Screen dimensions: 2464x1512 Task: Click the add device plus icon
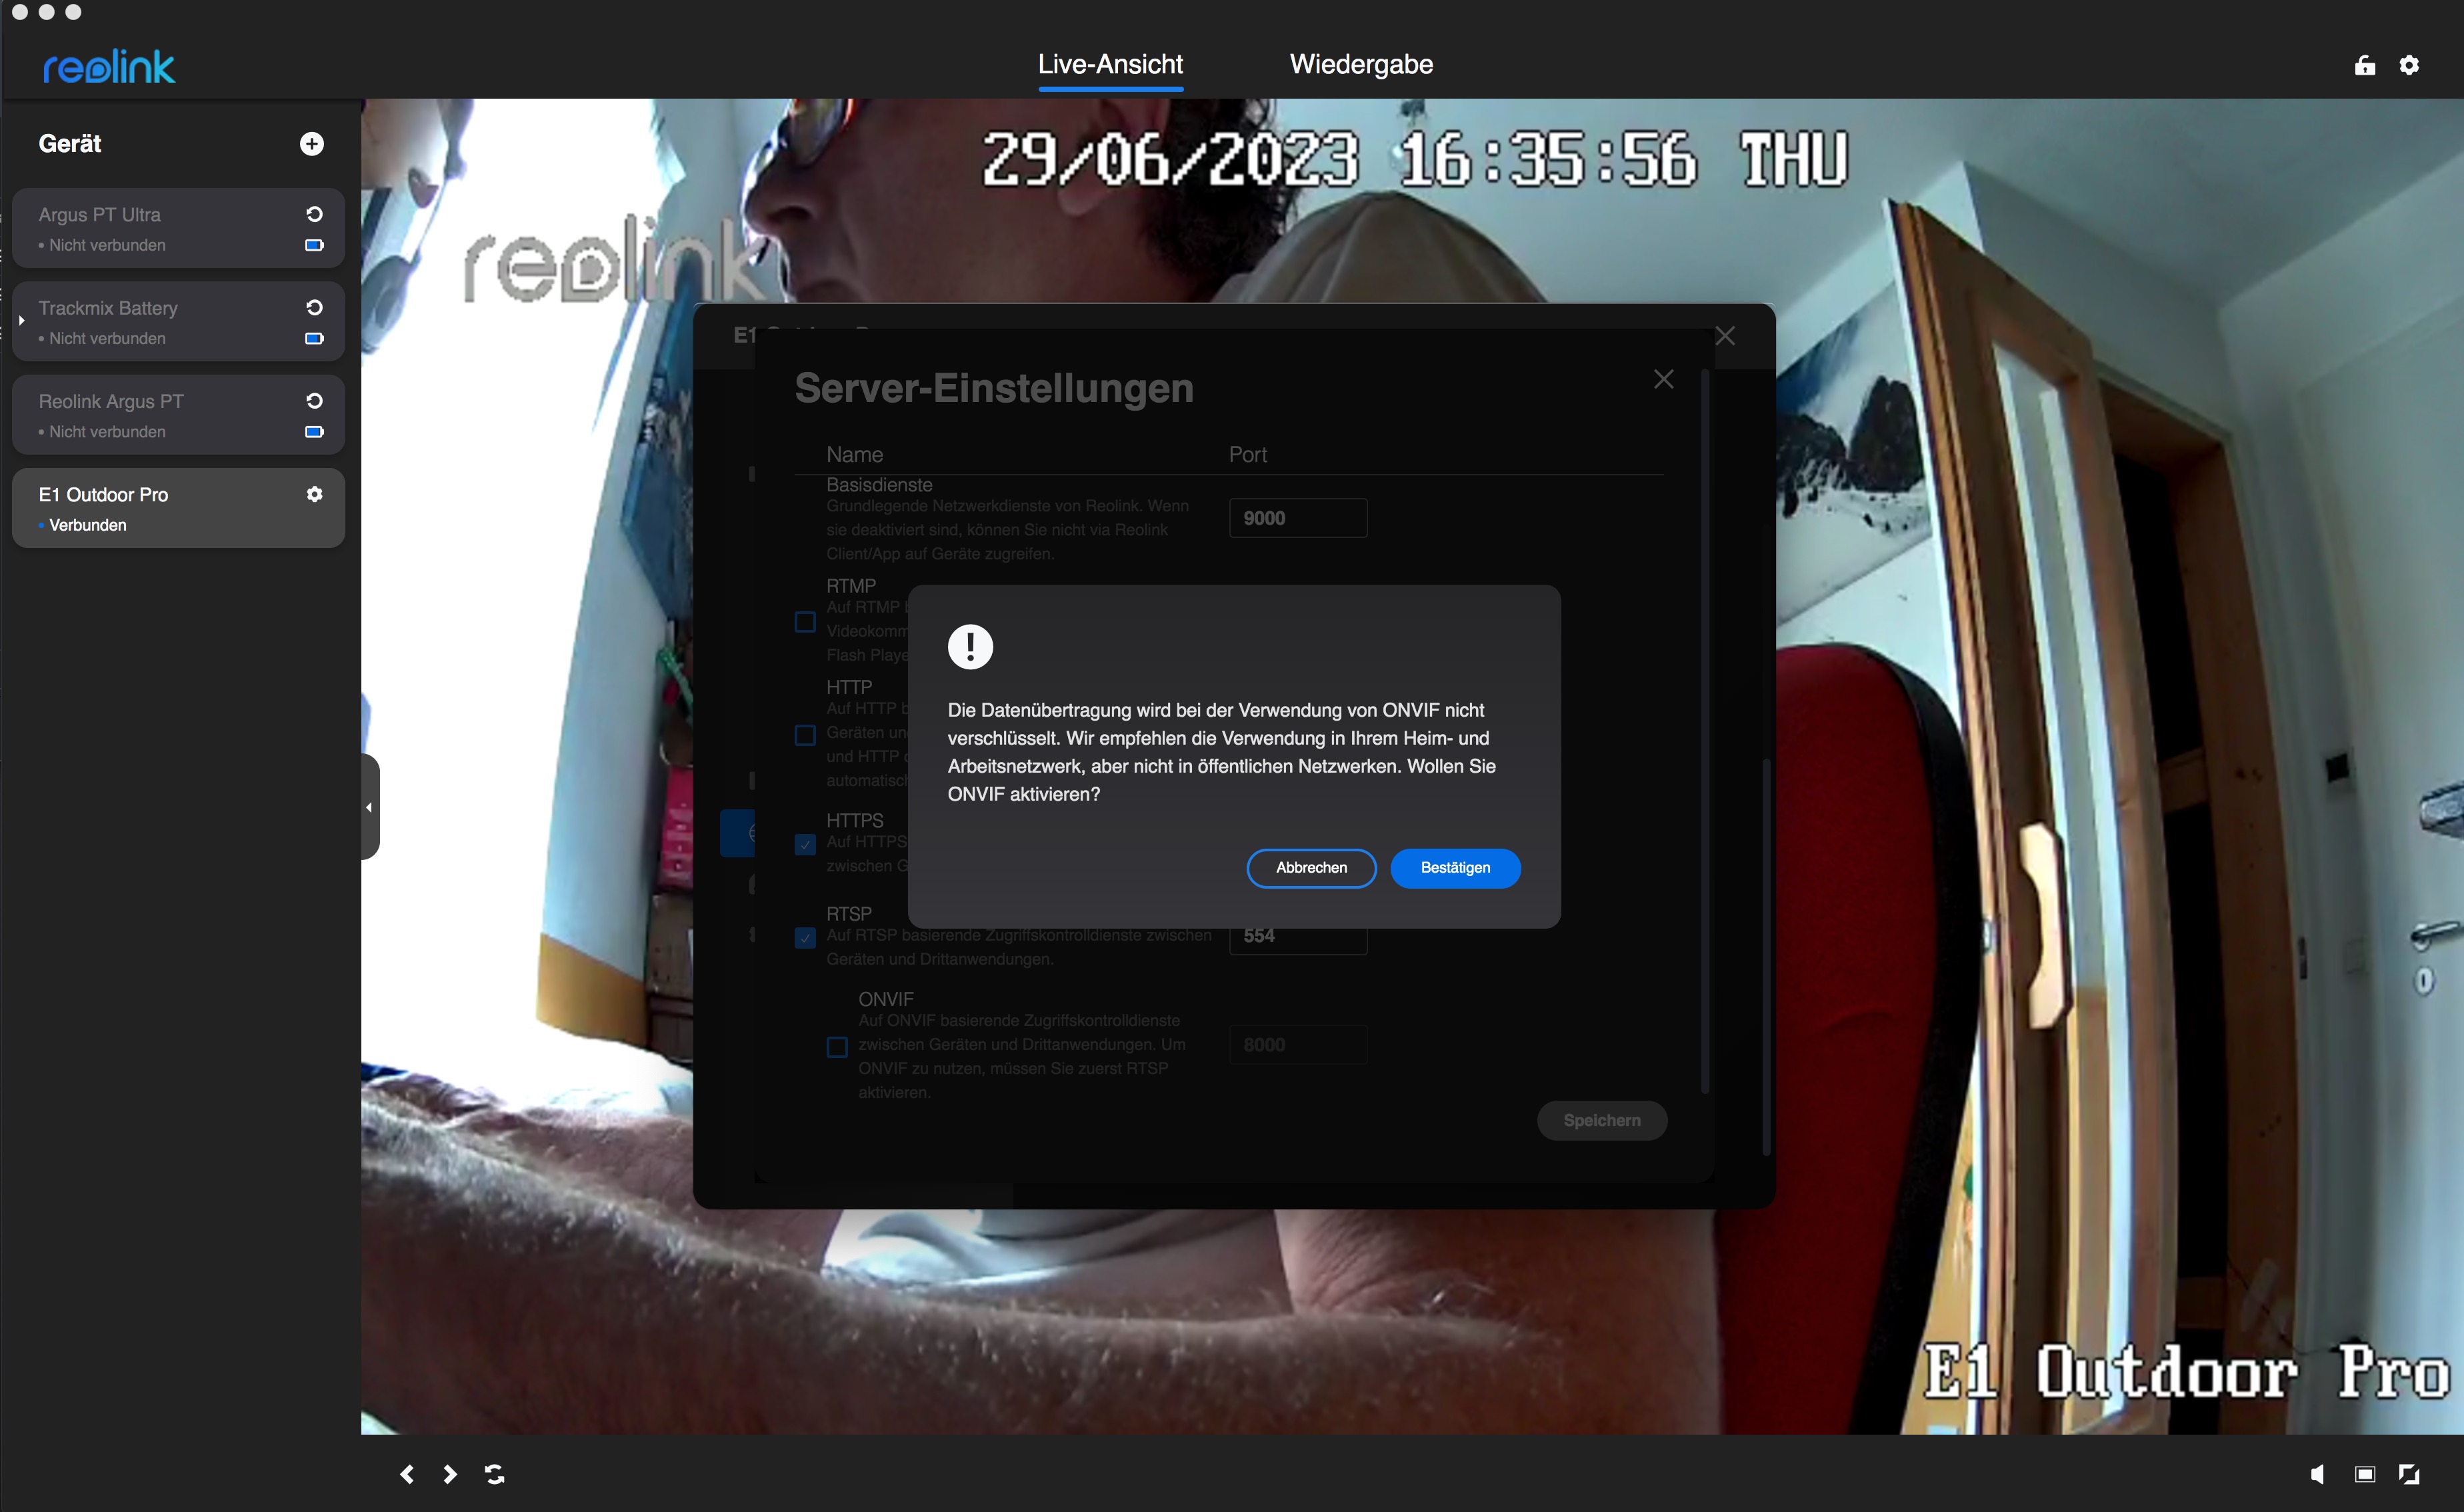[x=311, y=144]
